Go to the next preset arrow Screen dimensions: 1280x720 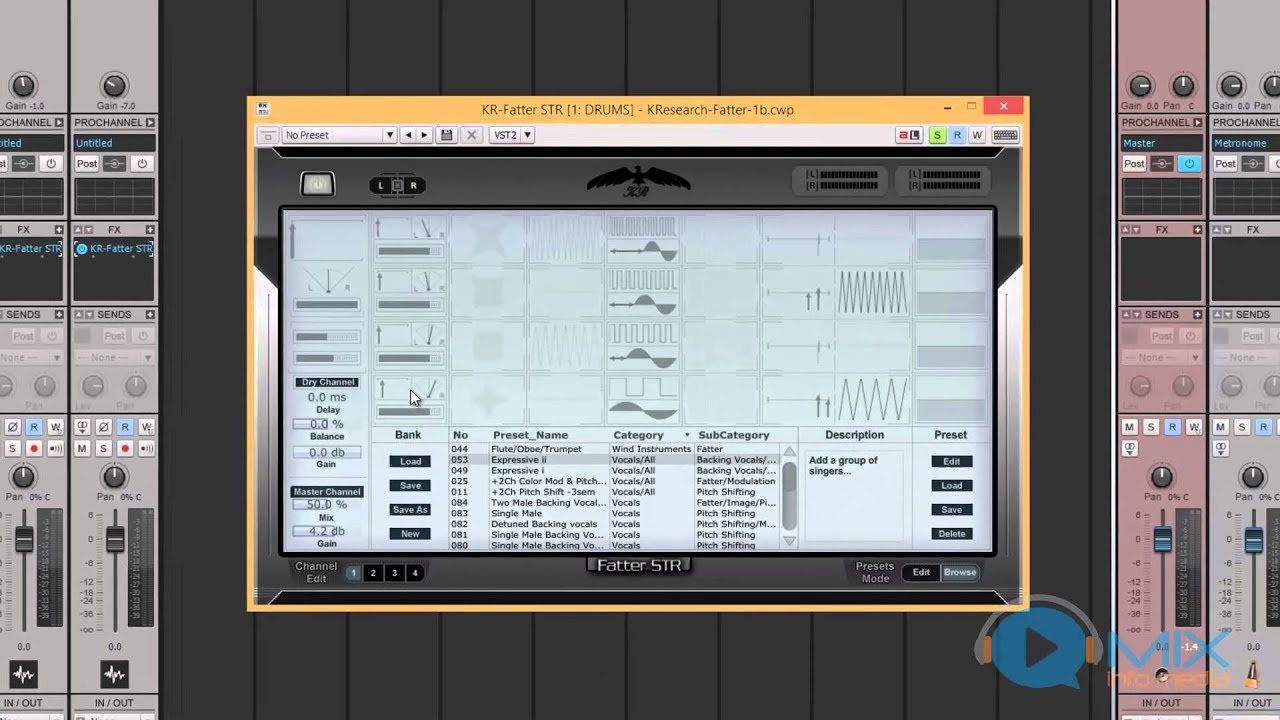point(424,135)
